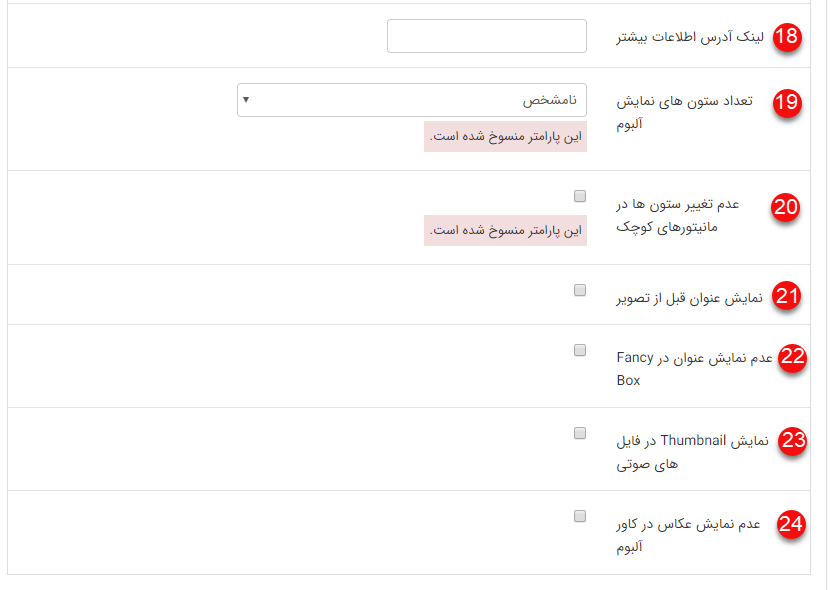Click the red number 20 badge

[x=787, y=207]
